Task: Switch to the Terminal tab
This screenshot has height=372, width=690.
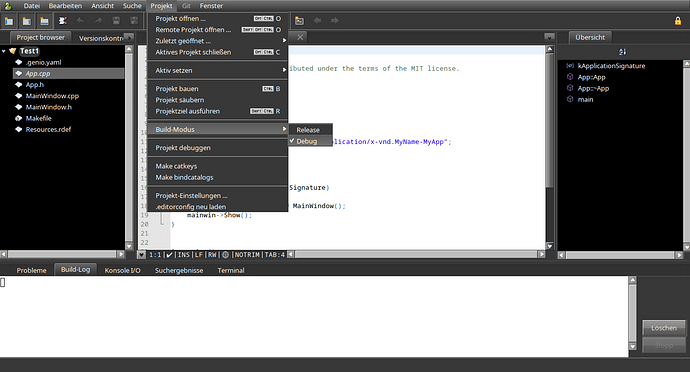Action: pos(231,270)
